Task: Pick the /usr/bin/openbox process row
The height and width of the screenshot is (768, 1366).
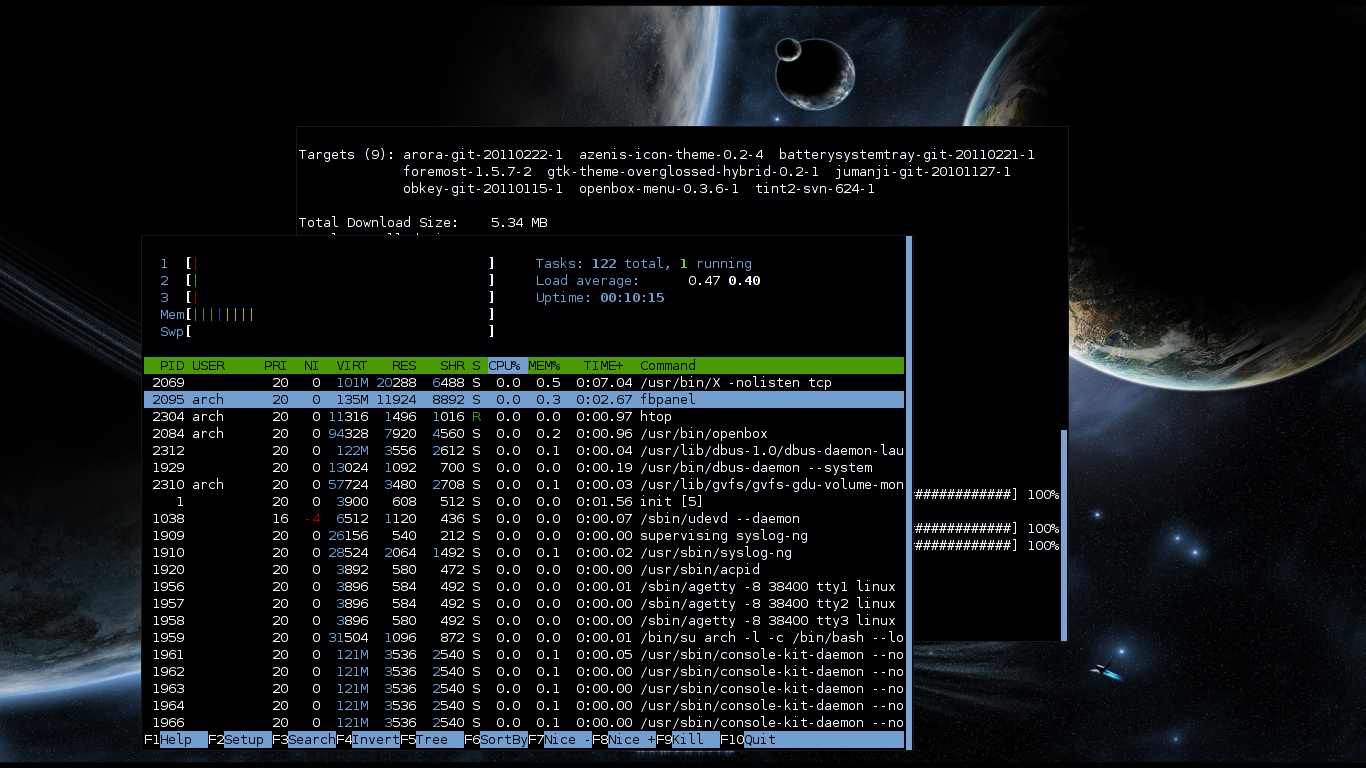Action: point(524,434)
